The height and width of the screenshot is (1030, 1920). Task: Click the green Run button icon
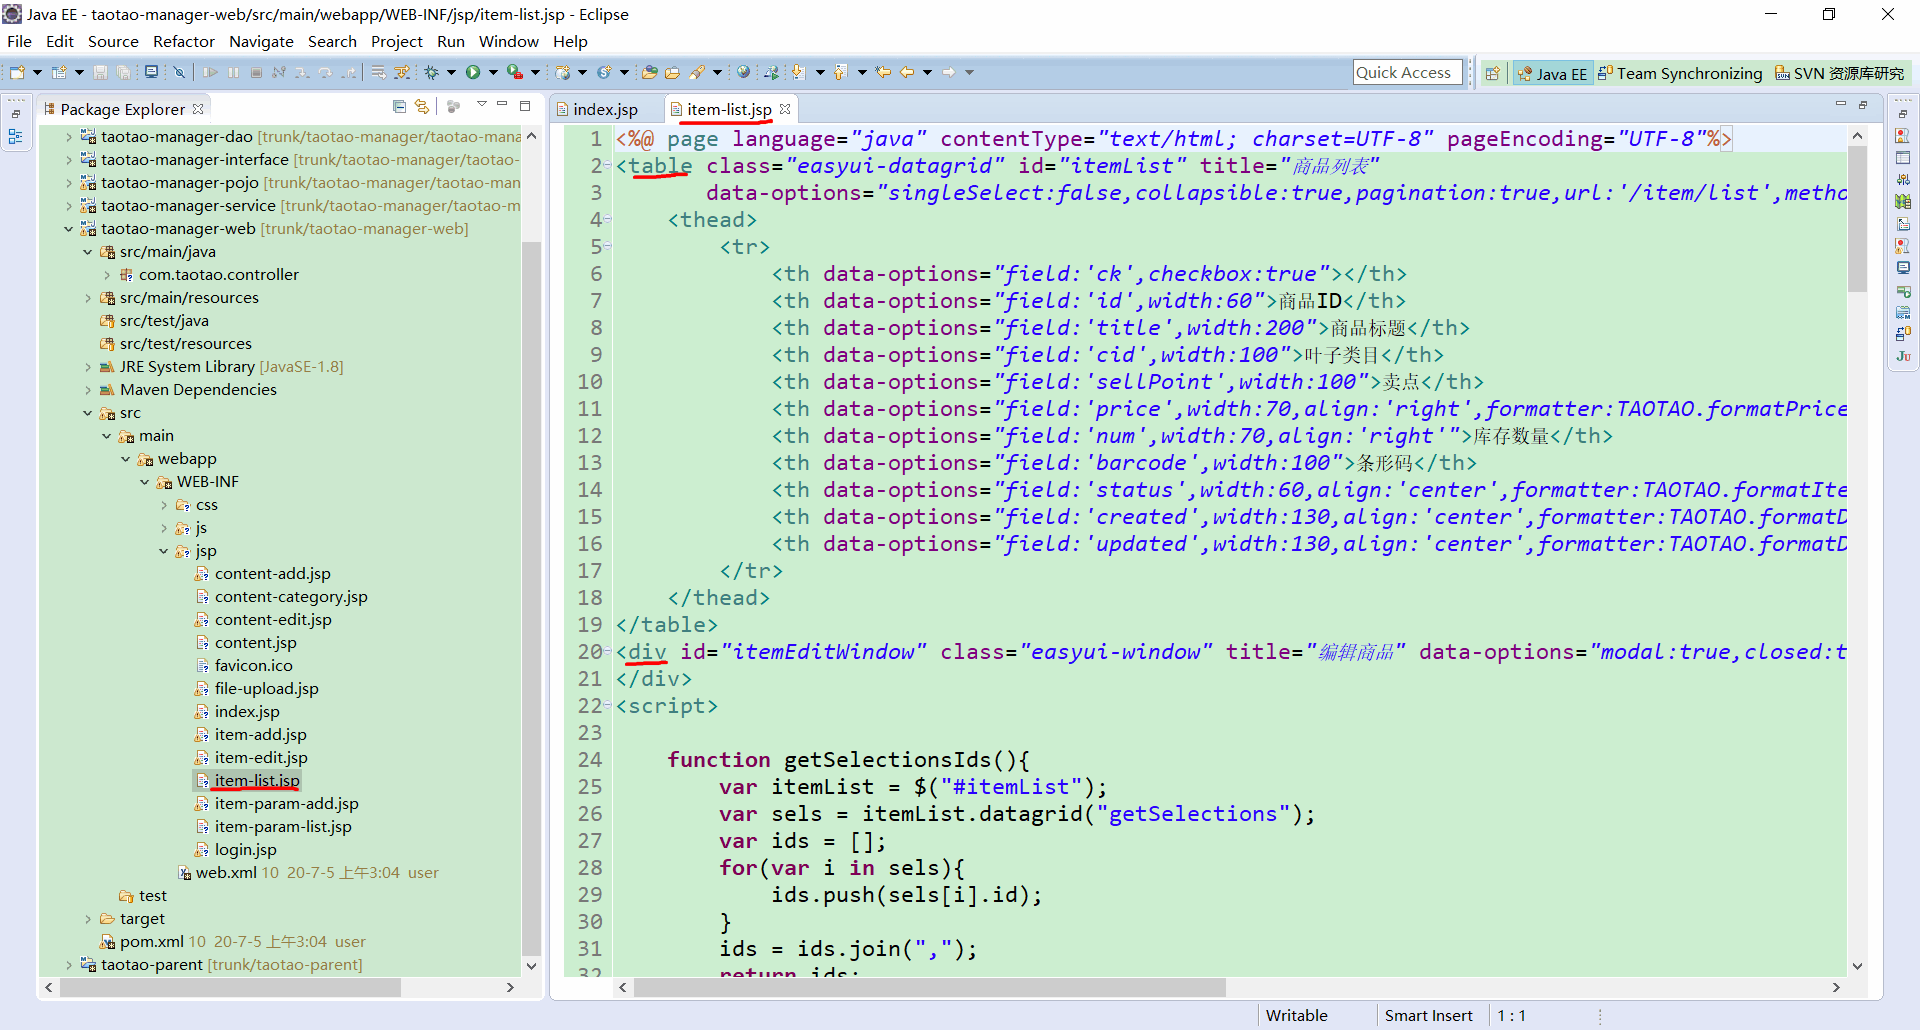[473, 72]
